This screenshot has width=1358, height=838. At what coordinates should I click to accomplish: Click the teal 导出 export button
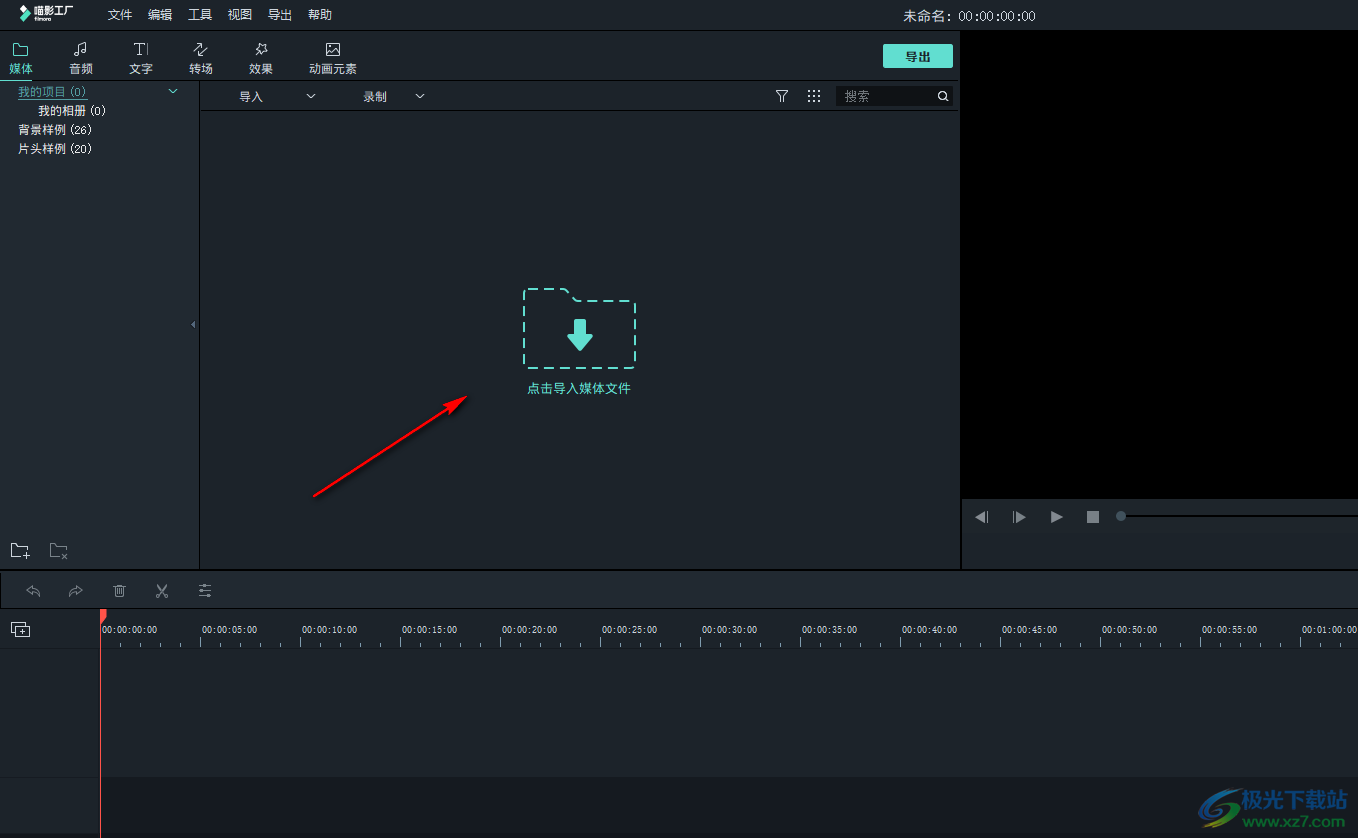(918, 56)
